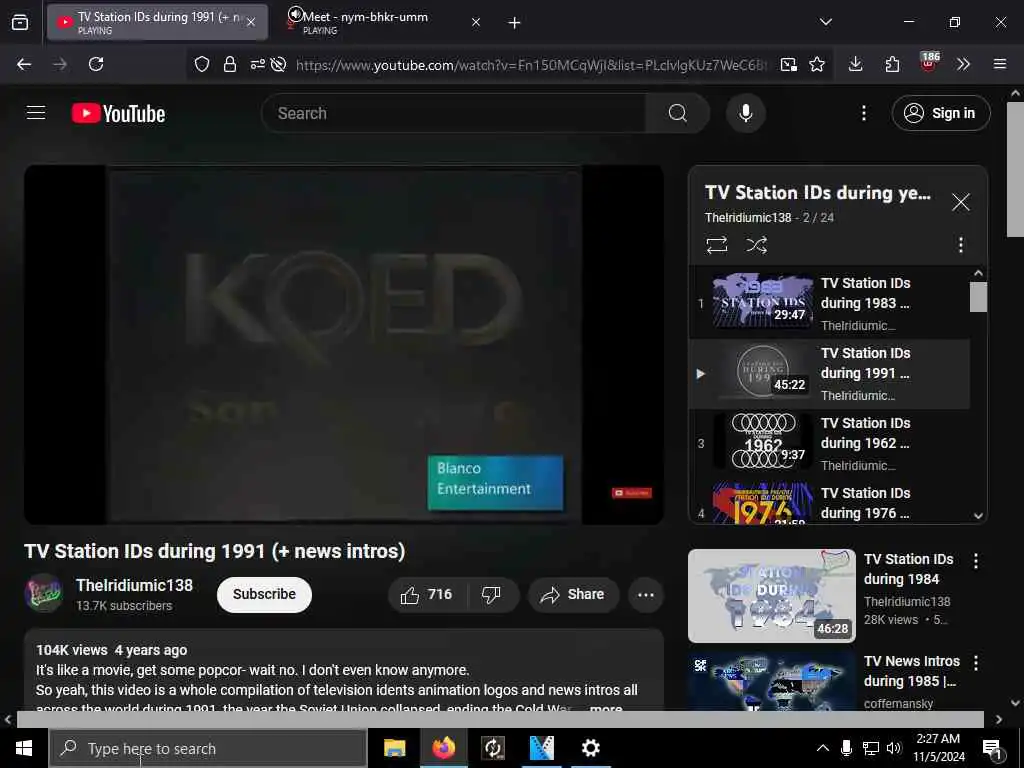
Task: Close the TV Station IDs tab
Action: (251, 22)
